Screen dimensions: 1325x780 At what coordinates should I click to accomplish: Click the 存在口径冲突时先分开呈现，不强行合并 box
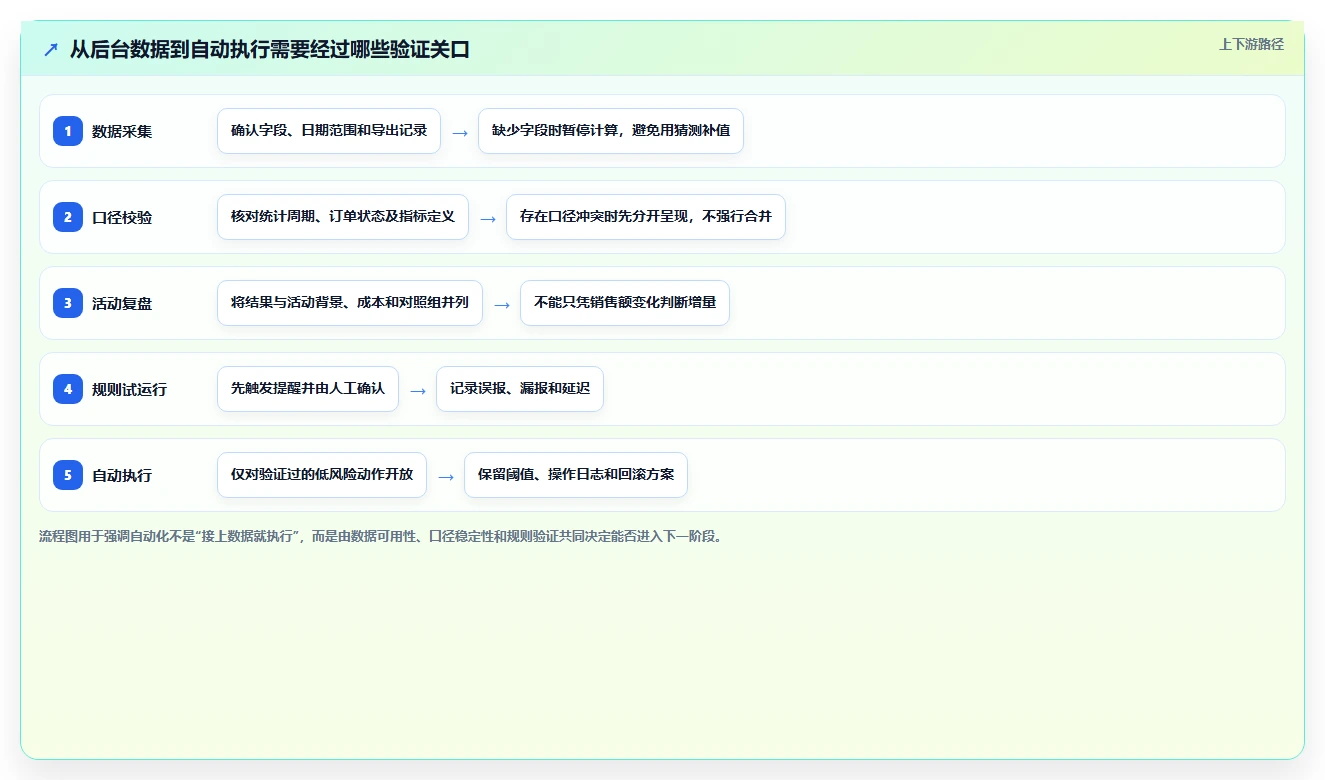(x=646, y=217)
